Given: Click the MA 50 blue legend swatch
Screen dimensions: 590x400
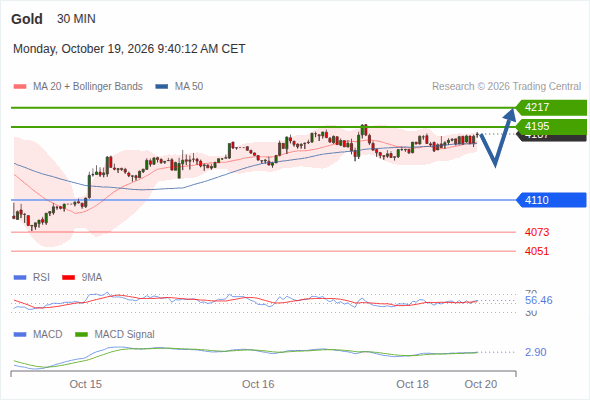Looking at the screenshot, I should [162, 87].
